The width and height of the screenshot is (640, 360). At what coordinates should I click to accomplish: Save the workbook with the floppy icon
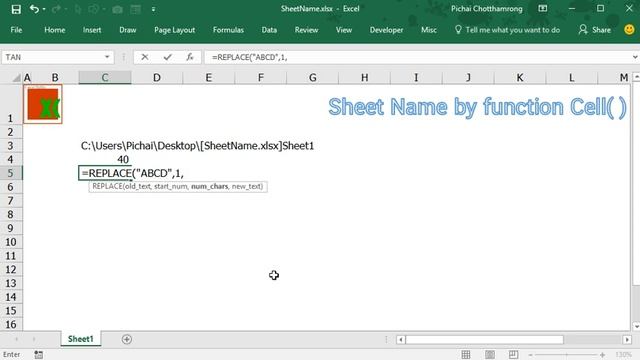pos(16,9)
